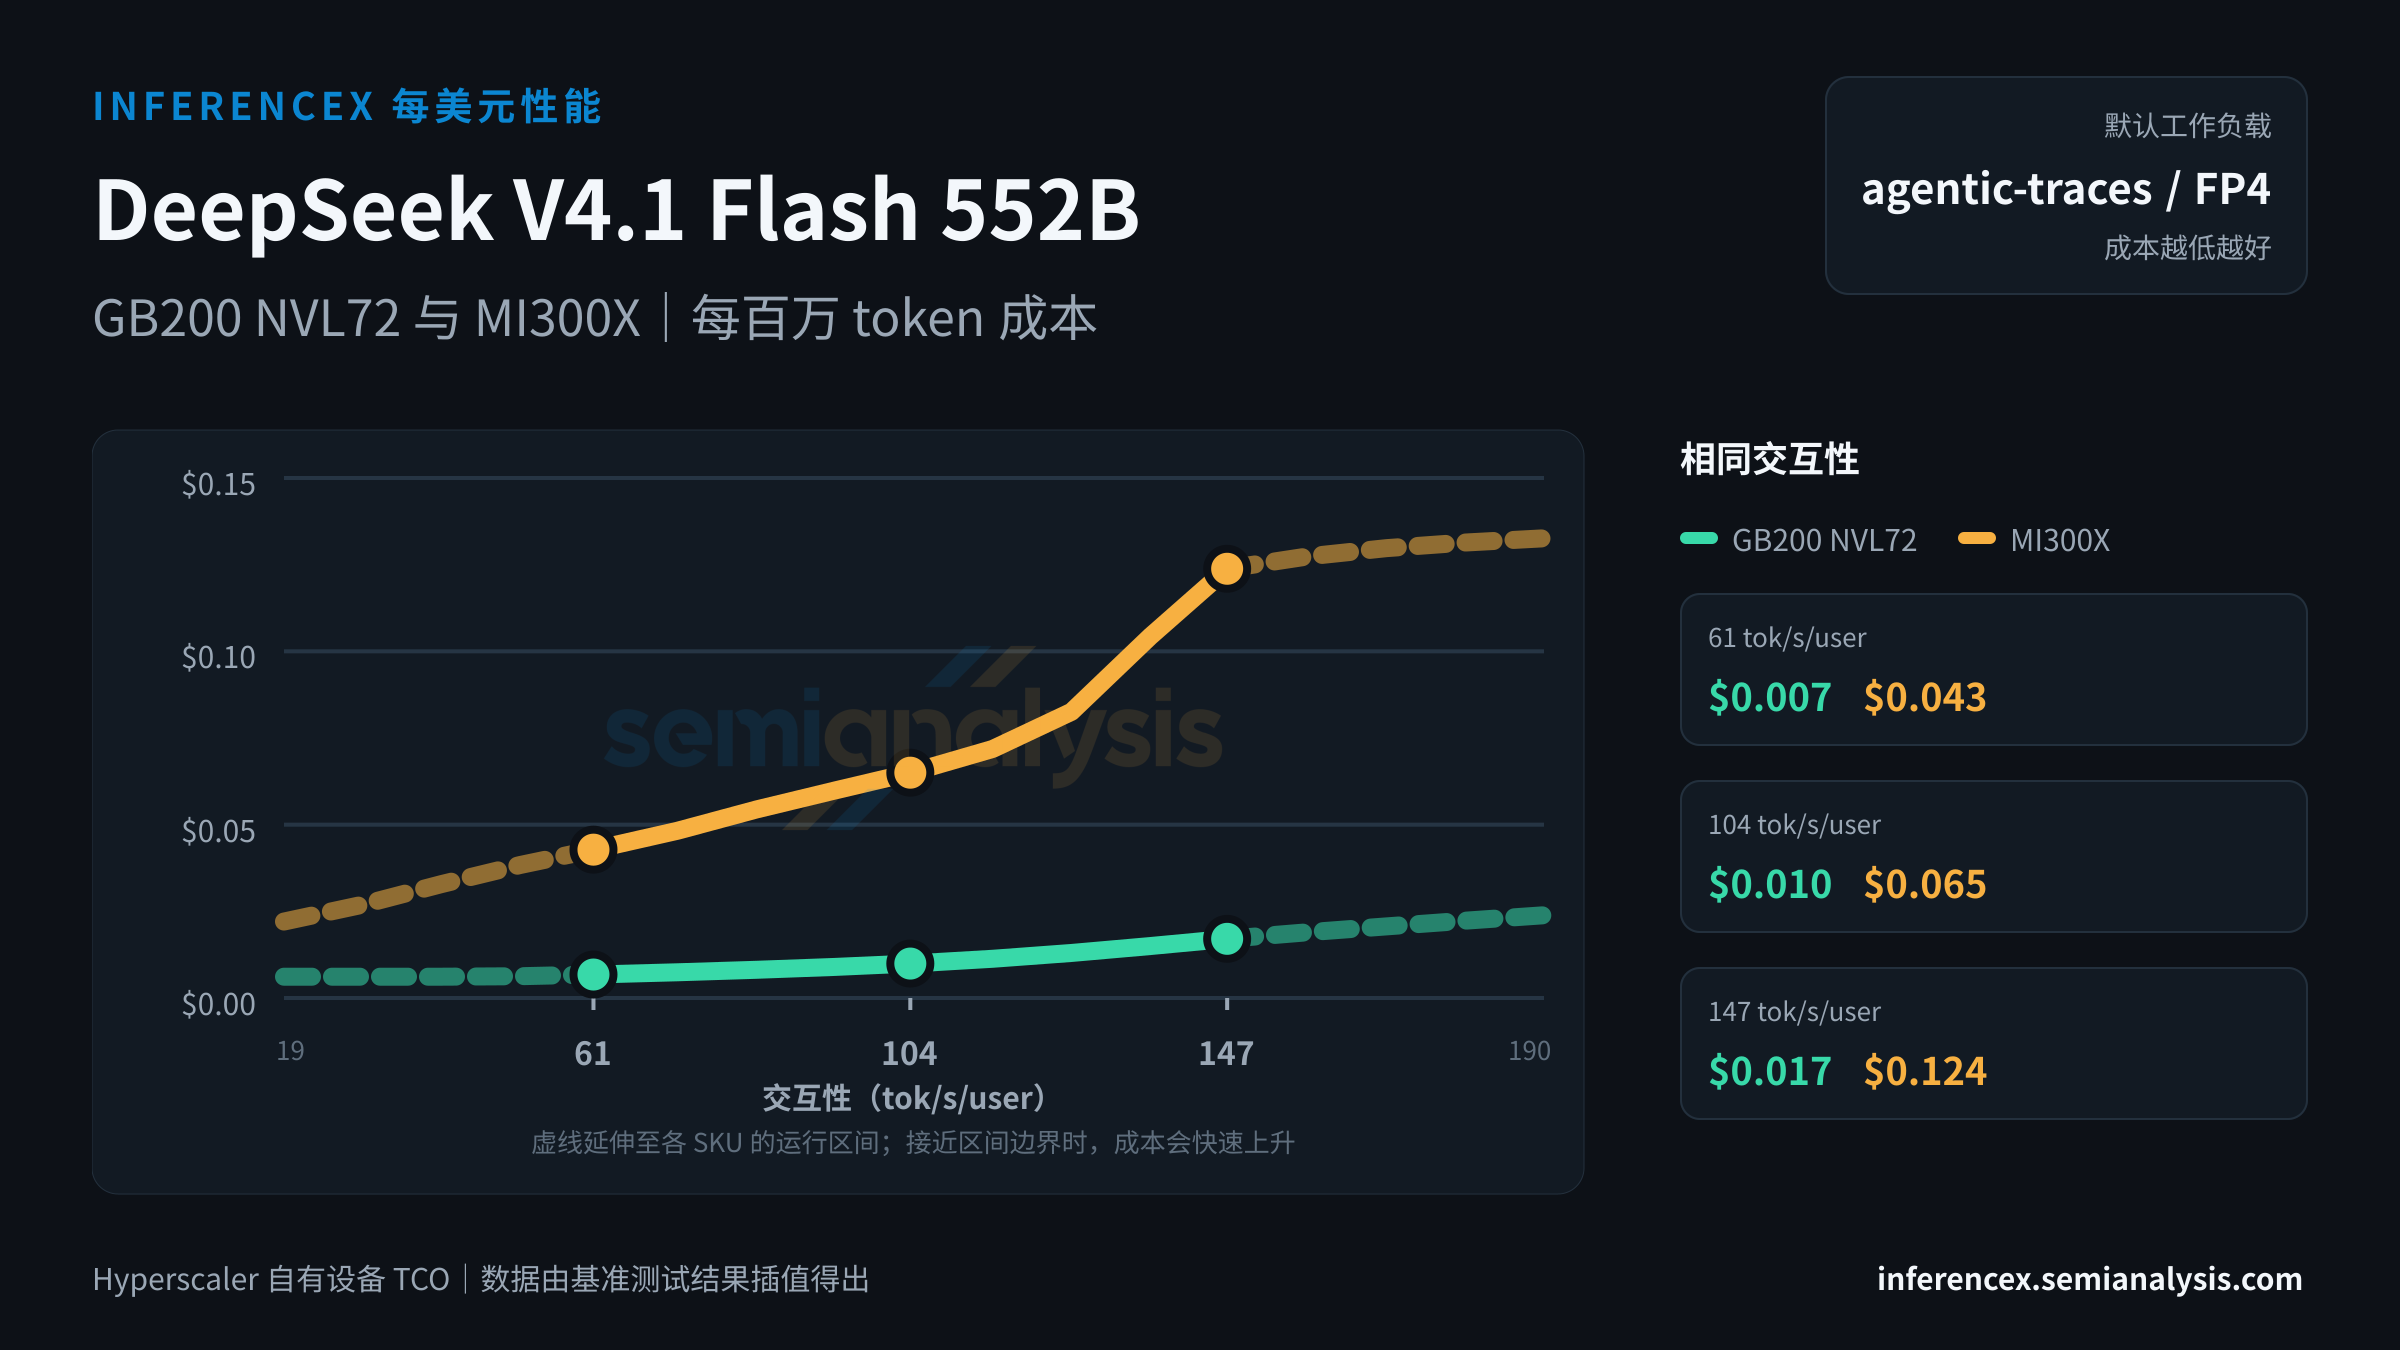The image size is (2400, 1350).
Task: Click the agentic-traces / FP4 workload box
Action: click(x=2066, y=185)
